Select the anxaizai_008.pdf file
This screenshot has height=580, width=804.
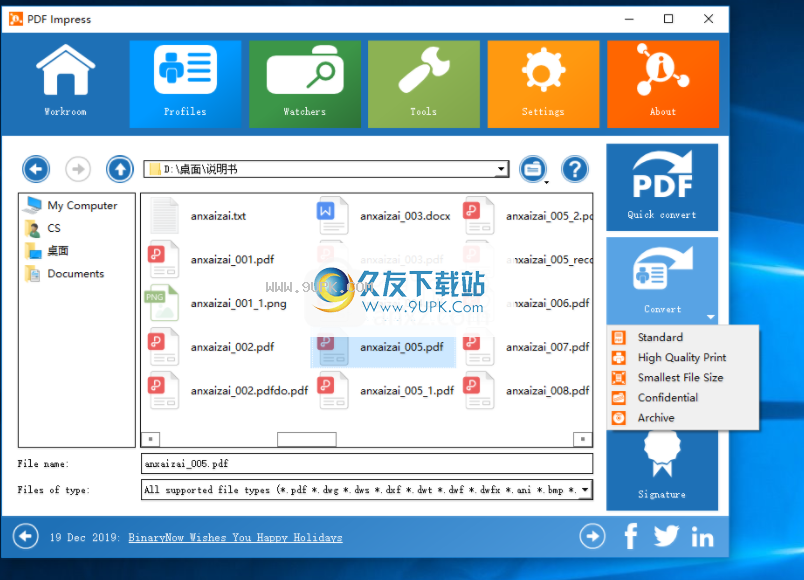coord(526,391)
